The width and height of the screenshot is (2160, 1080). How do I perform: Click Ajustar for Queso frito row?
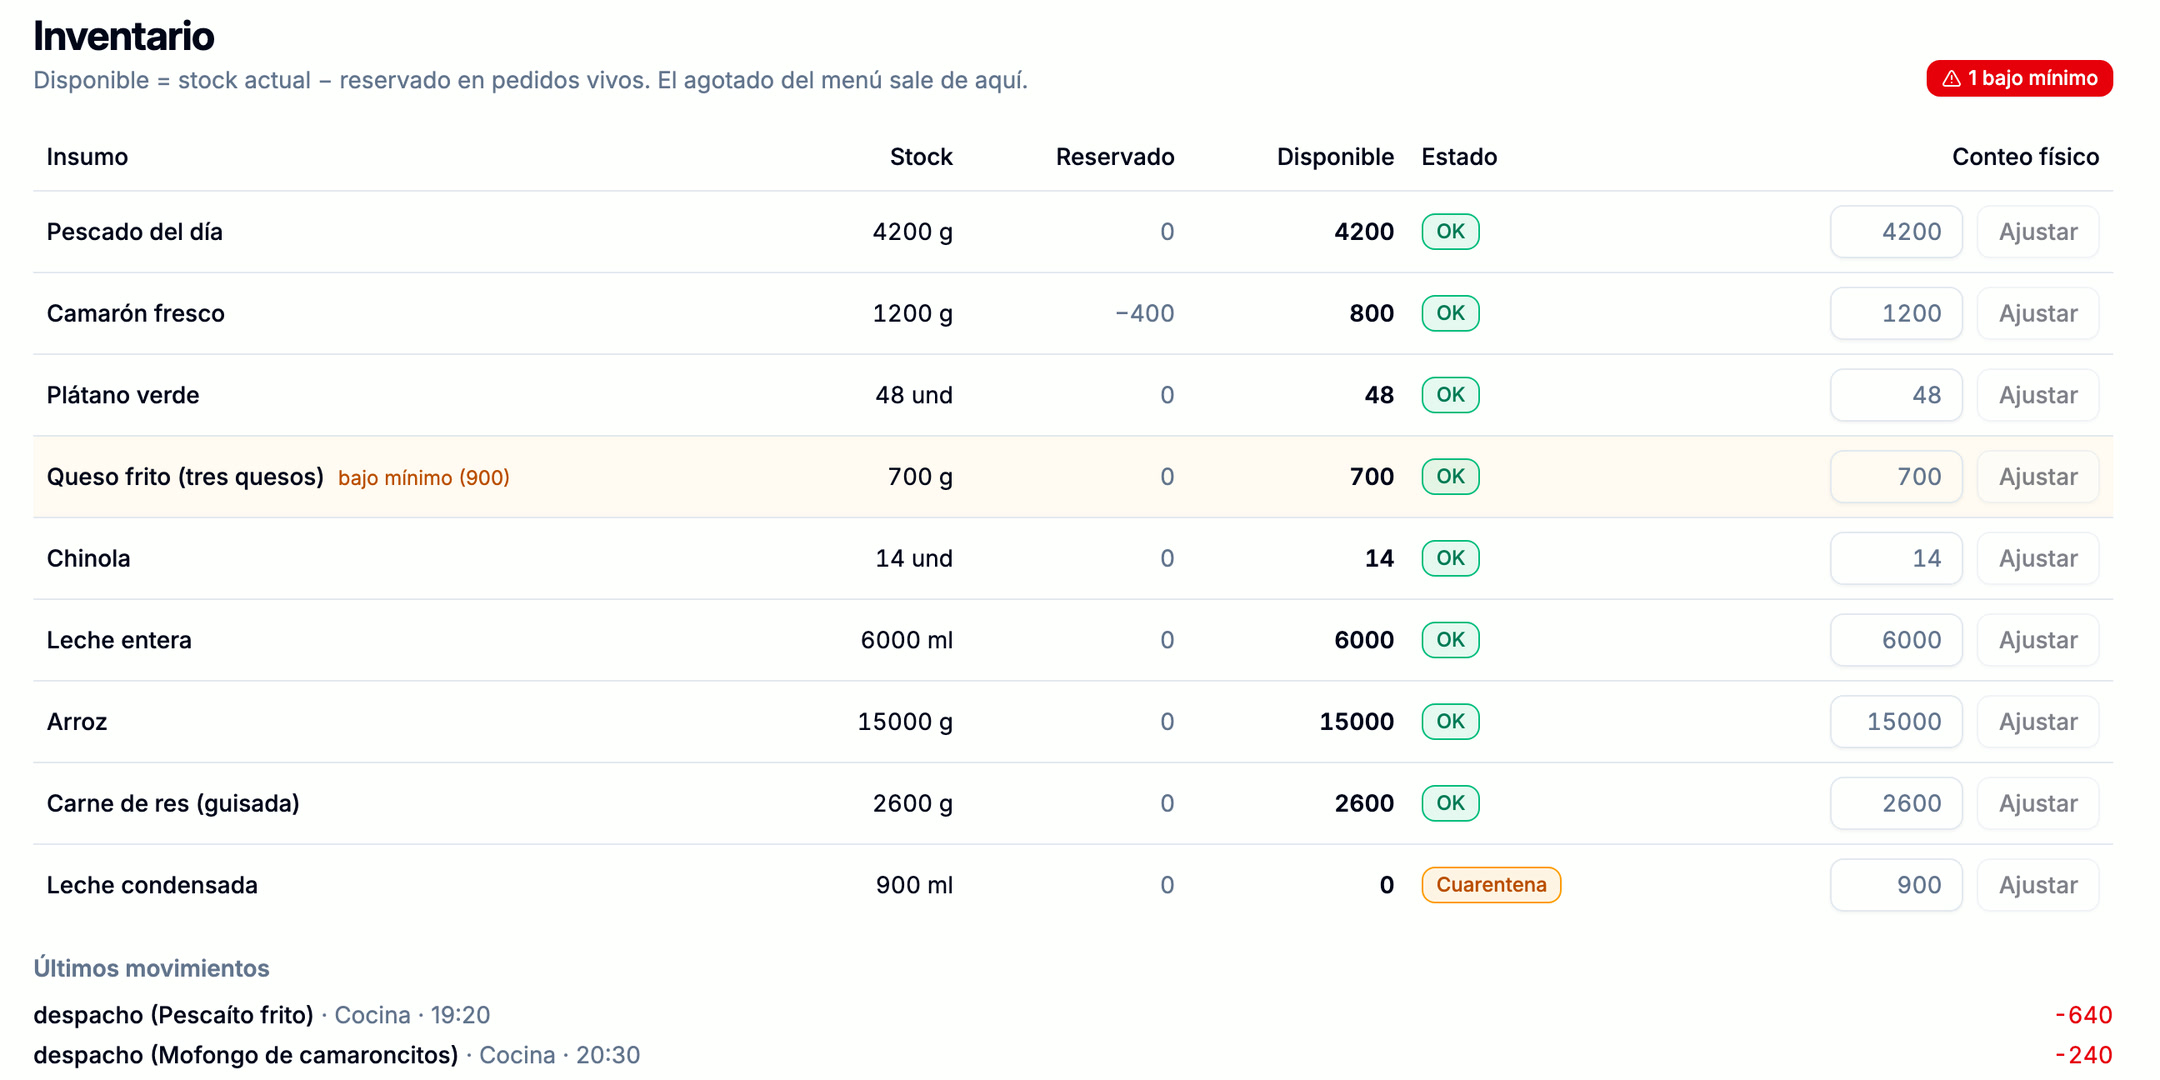click(2038, 477)
